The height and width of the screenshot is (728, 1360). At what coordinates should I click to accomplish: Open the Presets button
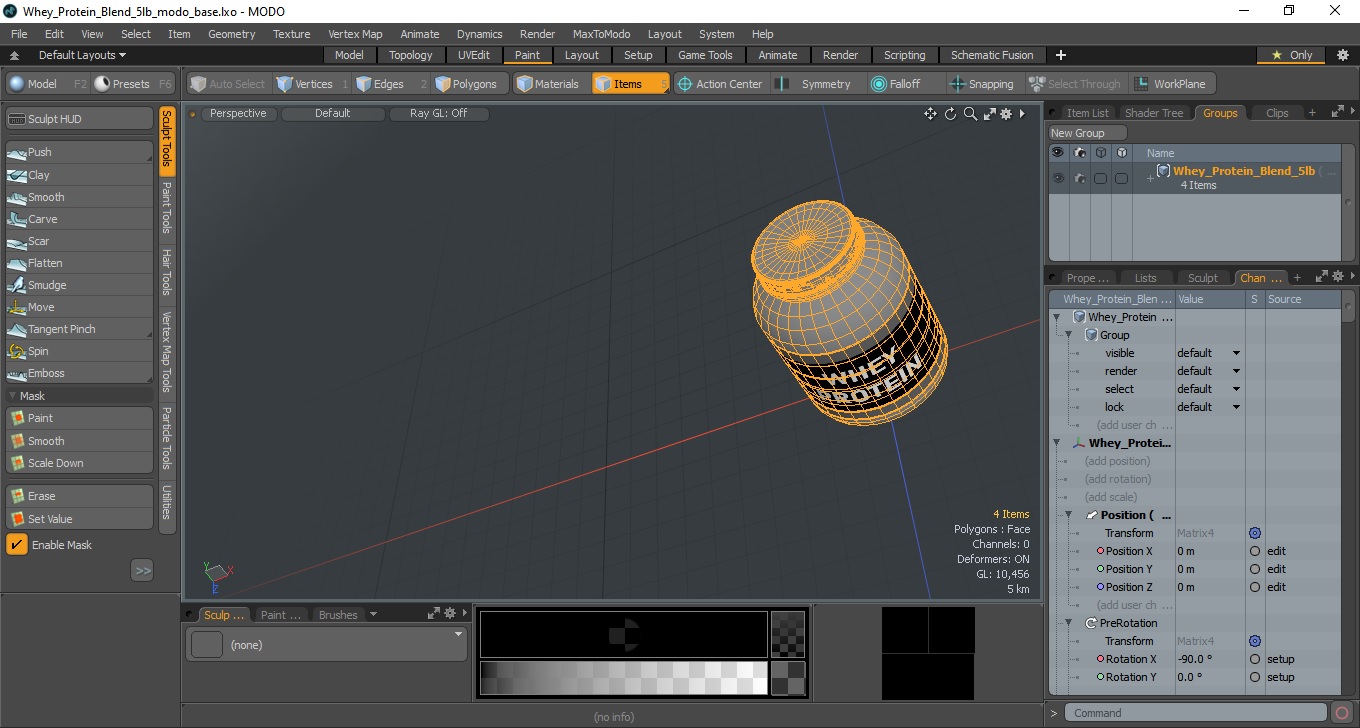click(134, 84)
